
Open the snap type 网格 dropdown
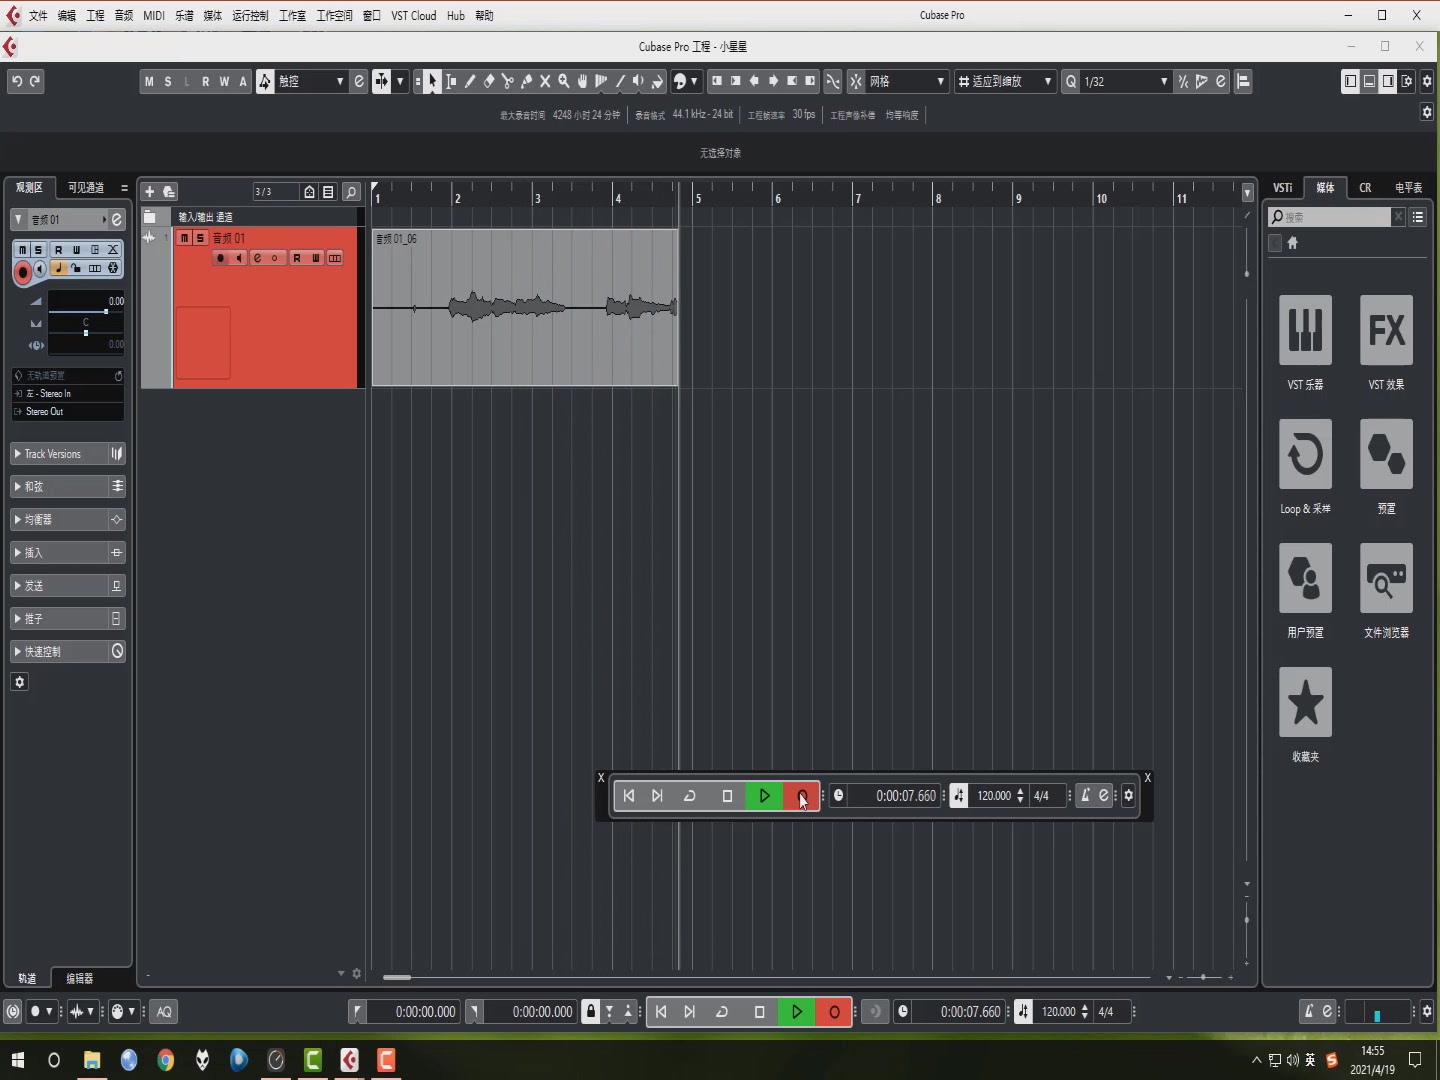coord(906,81)
